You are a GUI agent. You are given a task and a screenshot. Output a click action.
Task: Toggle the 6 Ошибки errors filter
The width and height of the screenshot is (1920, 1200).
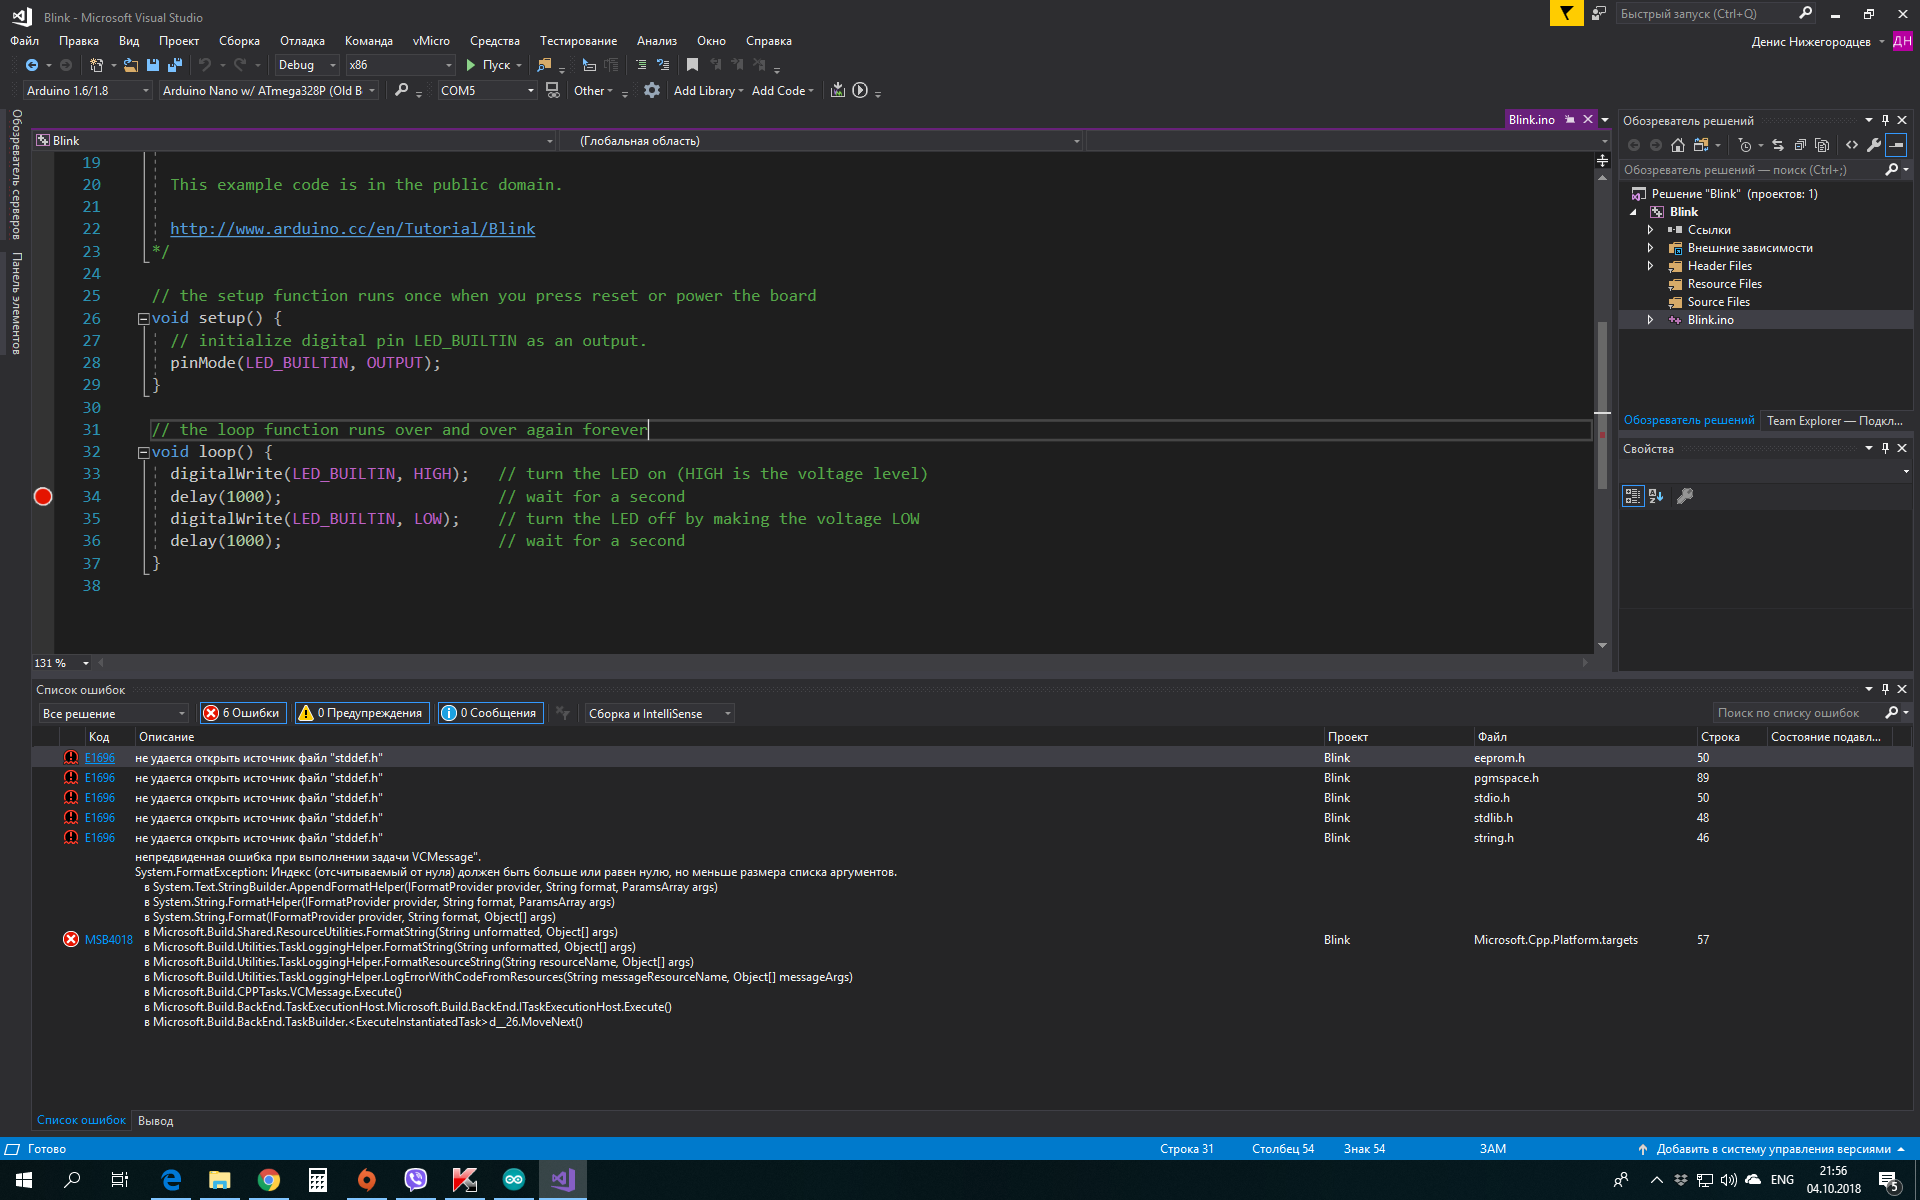point(243,713)
